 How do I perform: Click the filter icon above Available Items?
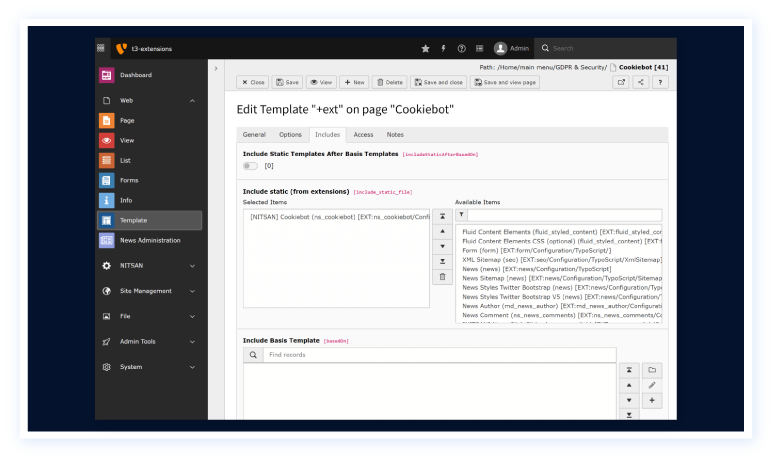[461, 215]
